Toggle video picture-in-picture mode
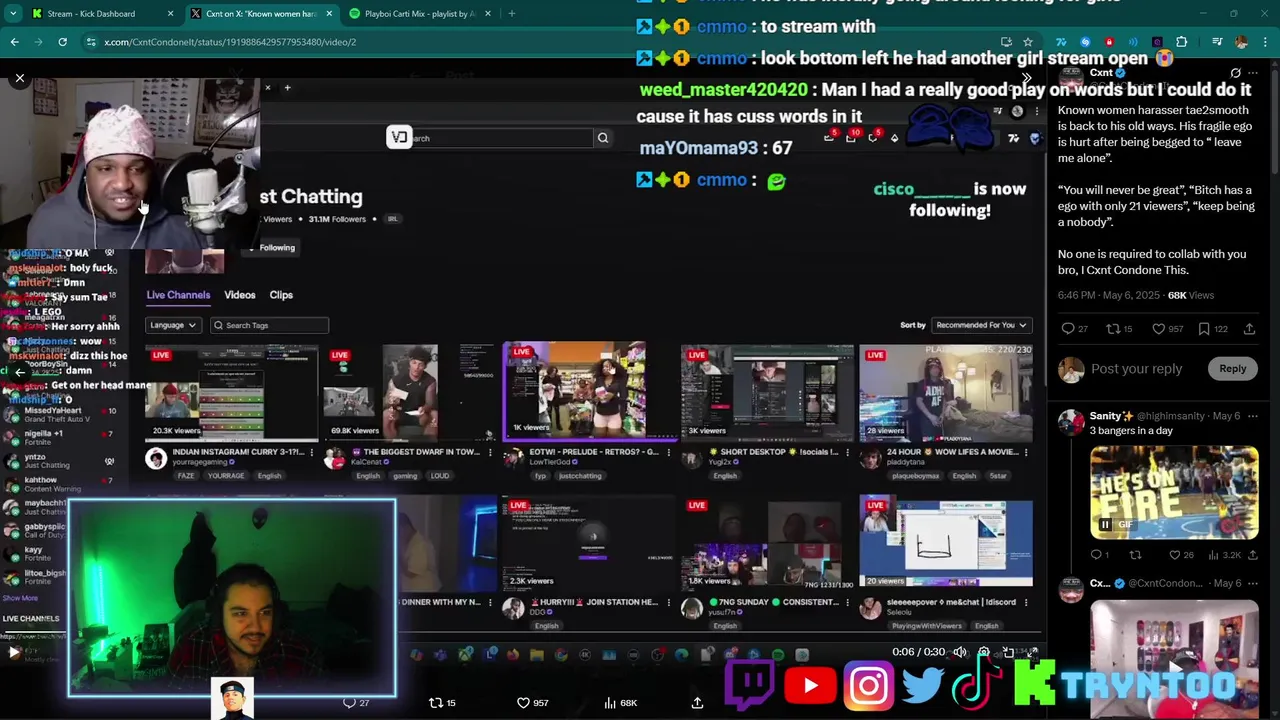This screenshot has width=1280, height=720. click(x=1008, y=652)
